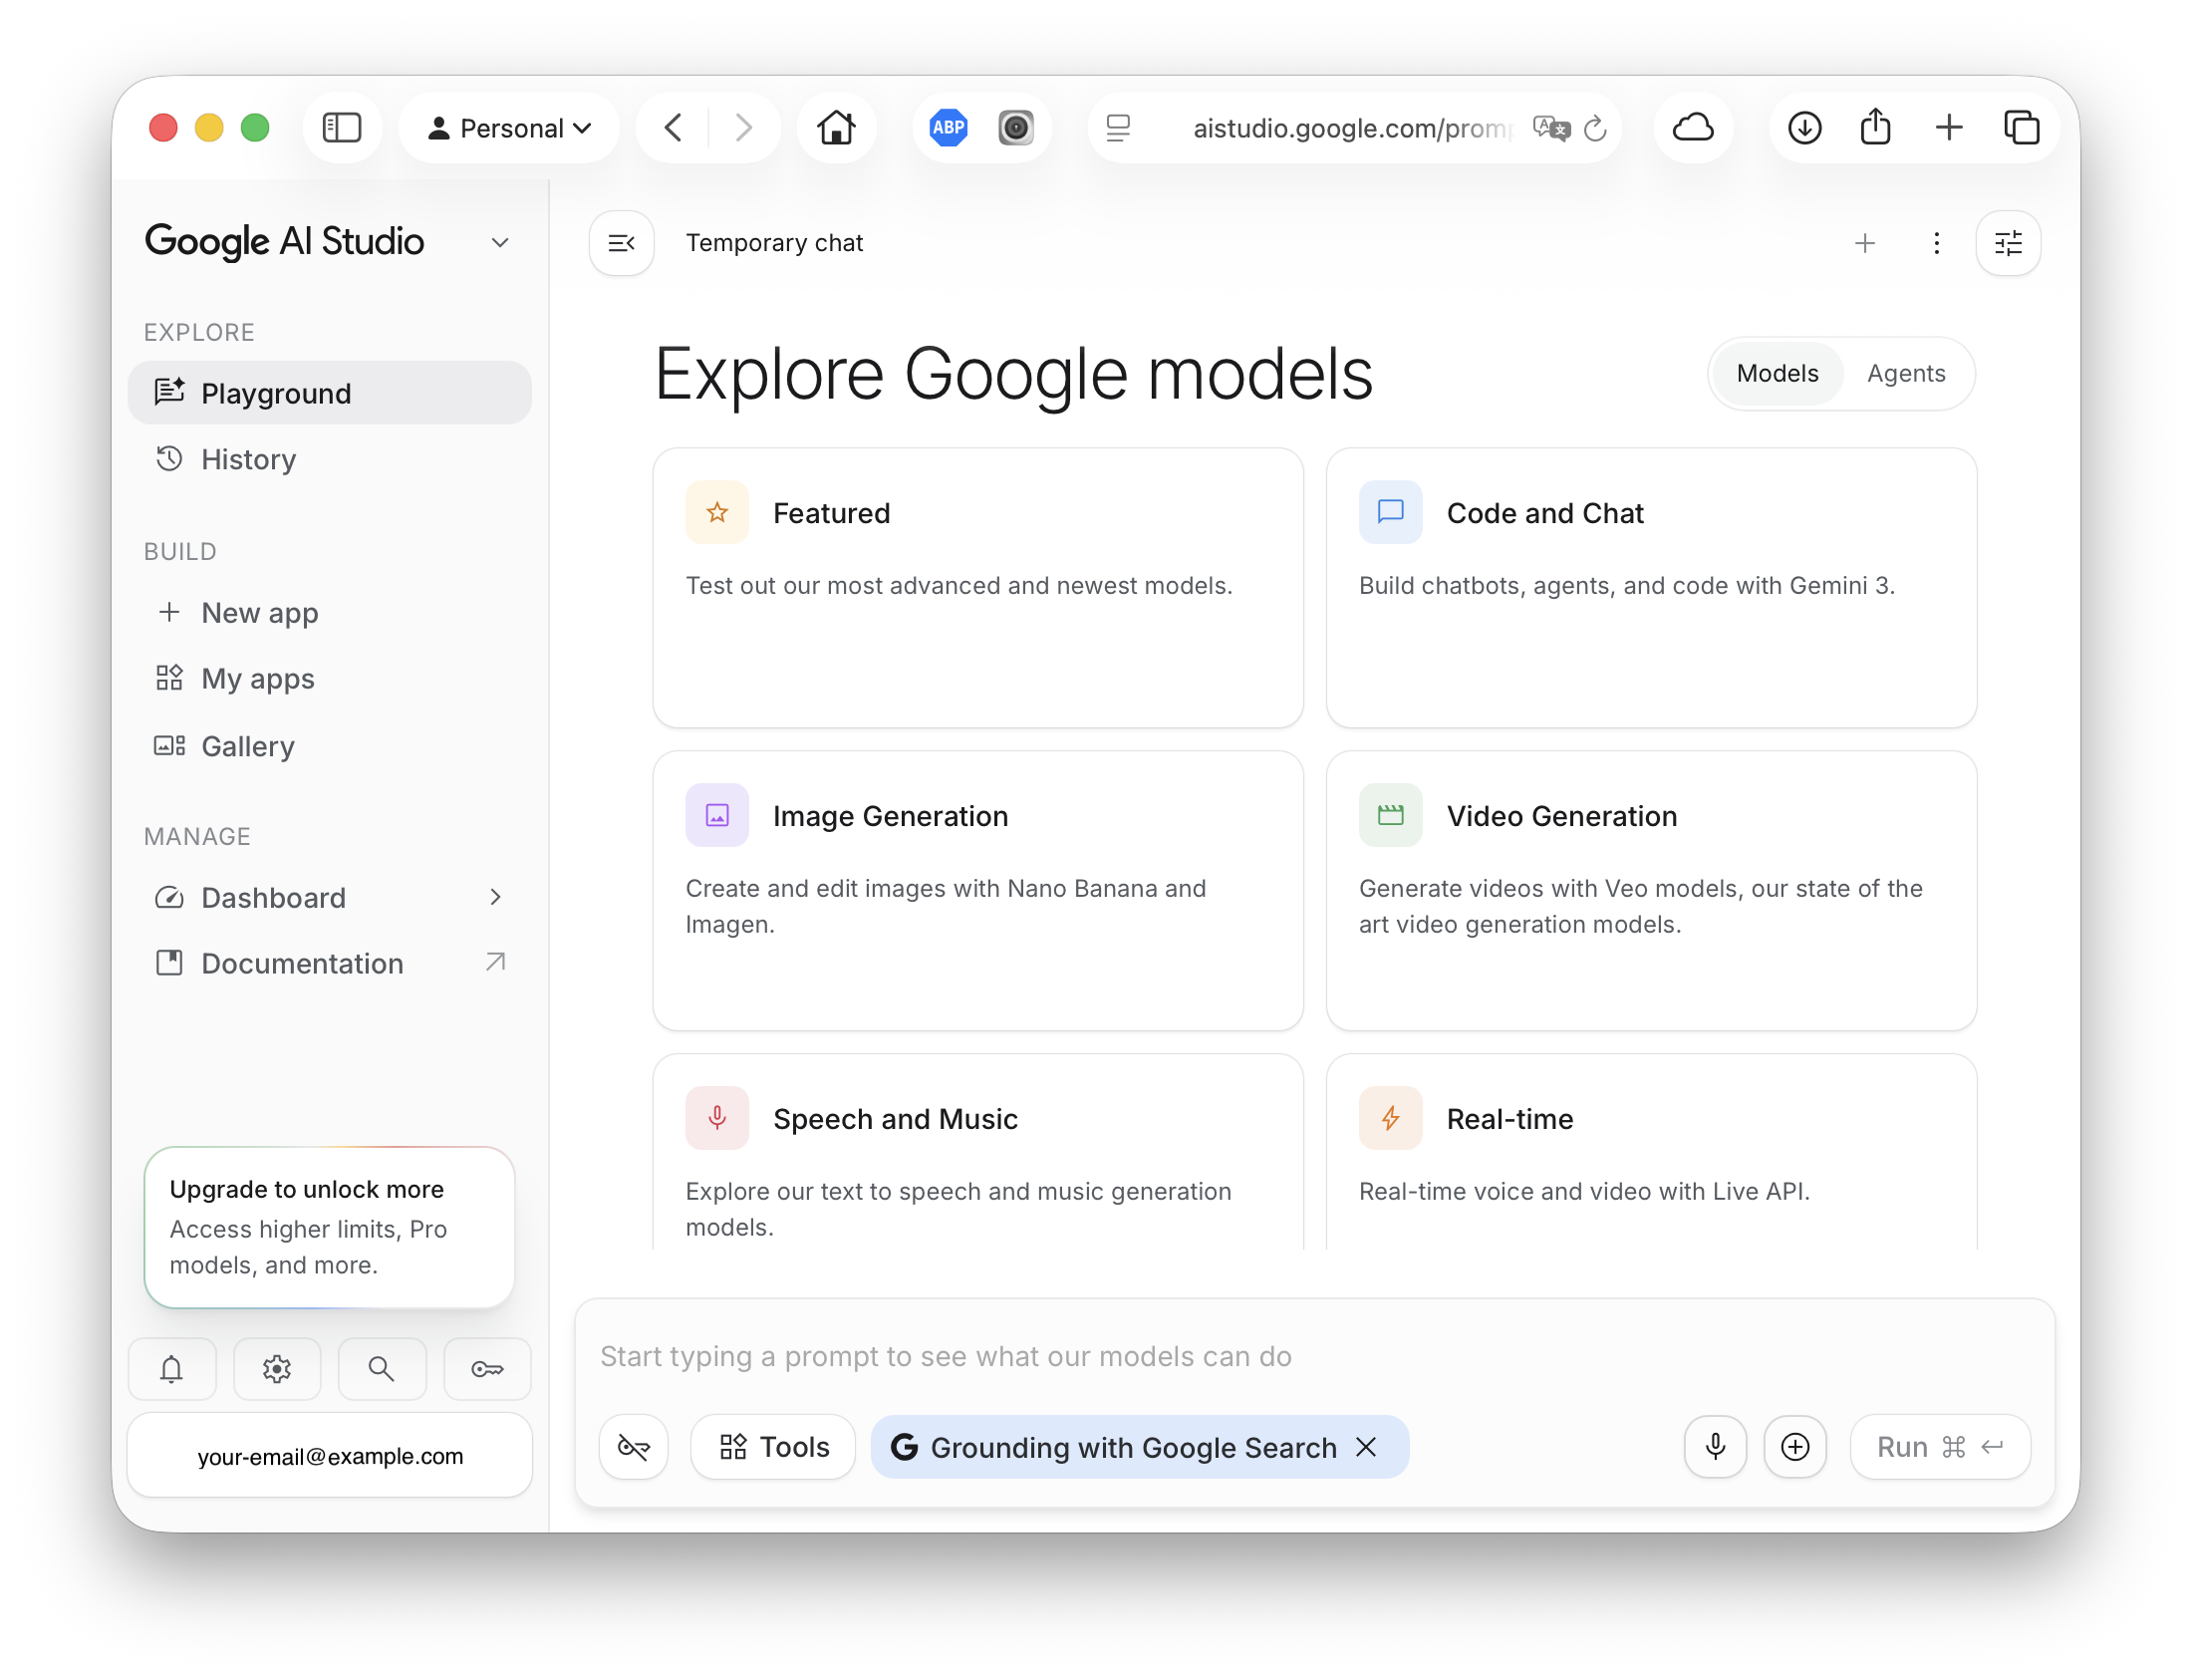Open the Video Generation card
2192x1680 pixels.
1651,890
